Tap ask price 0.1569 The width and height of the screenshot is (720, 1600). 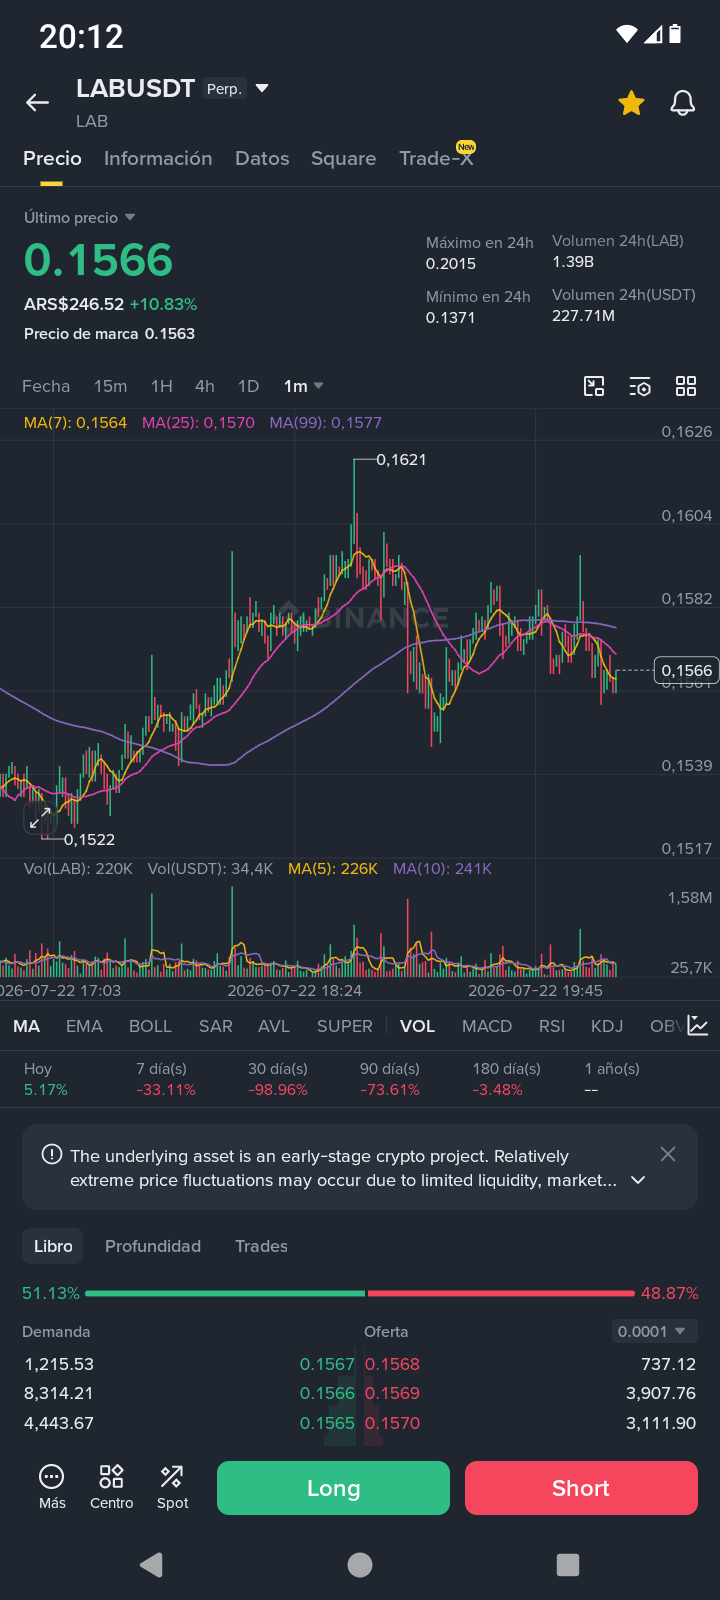392,1393
